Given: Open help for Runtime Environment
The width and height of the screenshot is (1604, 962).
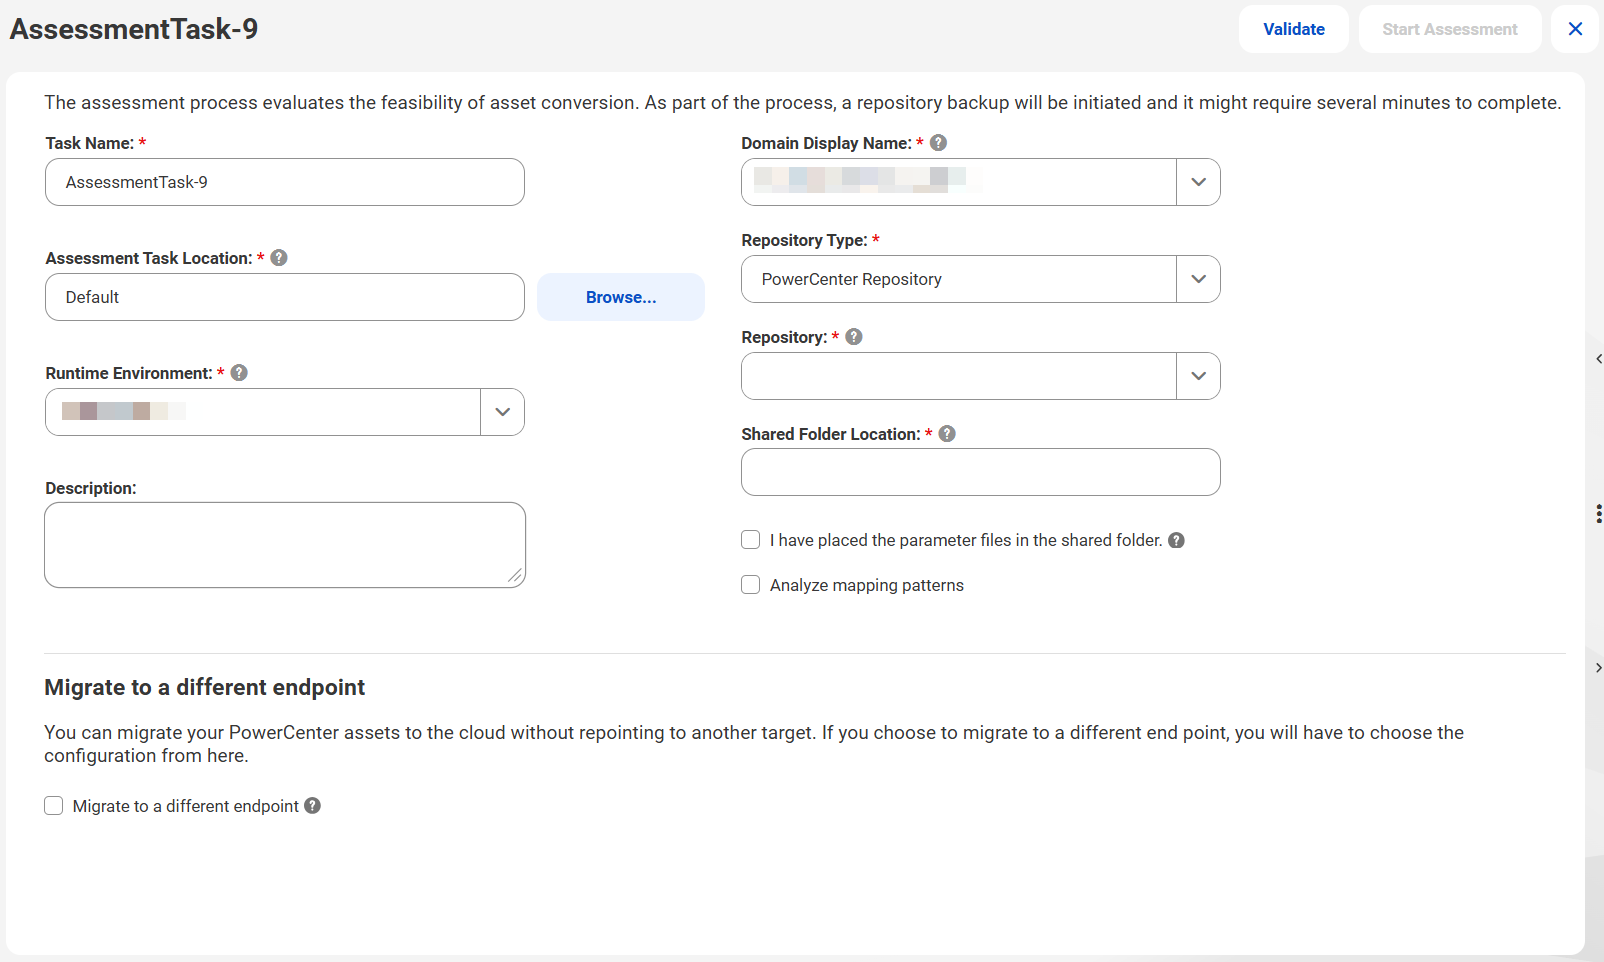Looking at the screenshot, I should point(239,373).
